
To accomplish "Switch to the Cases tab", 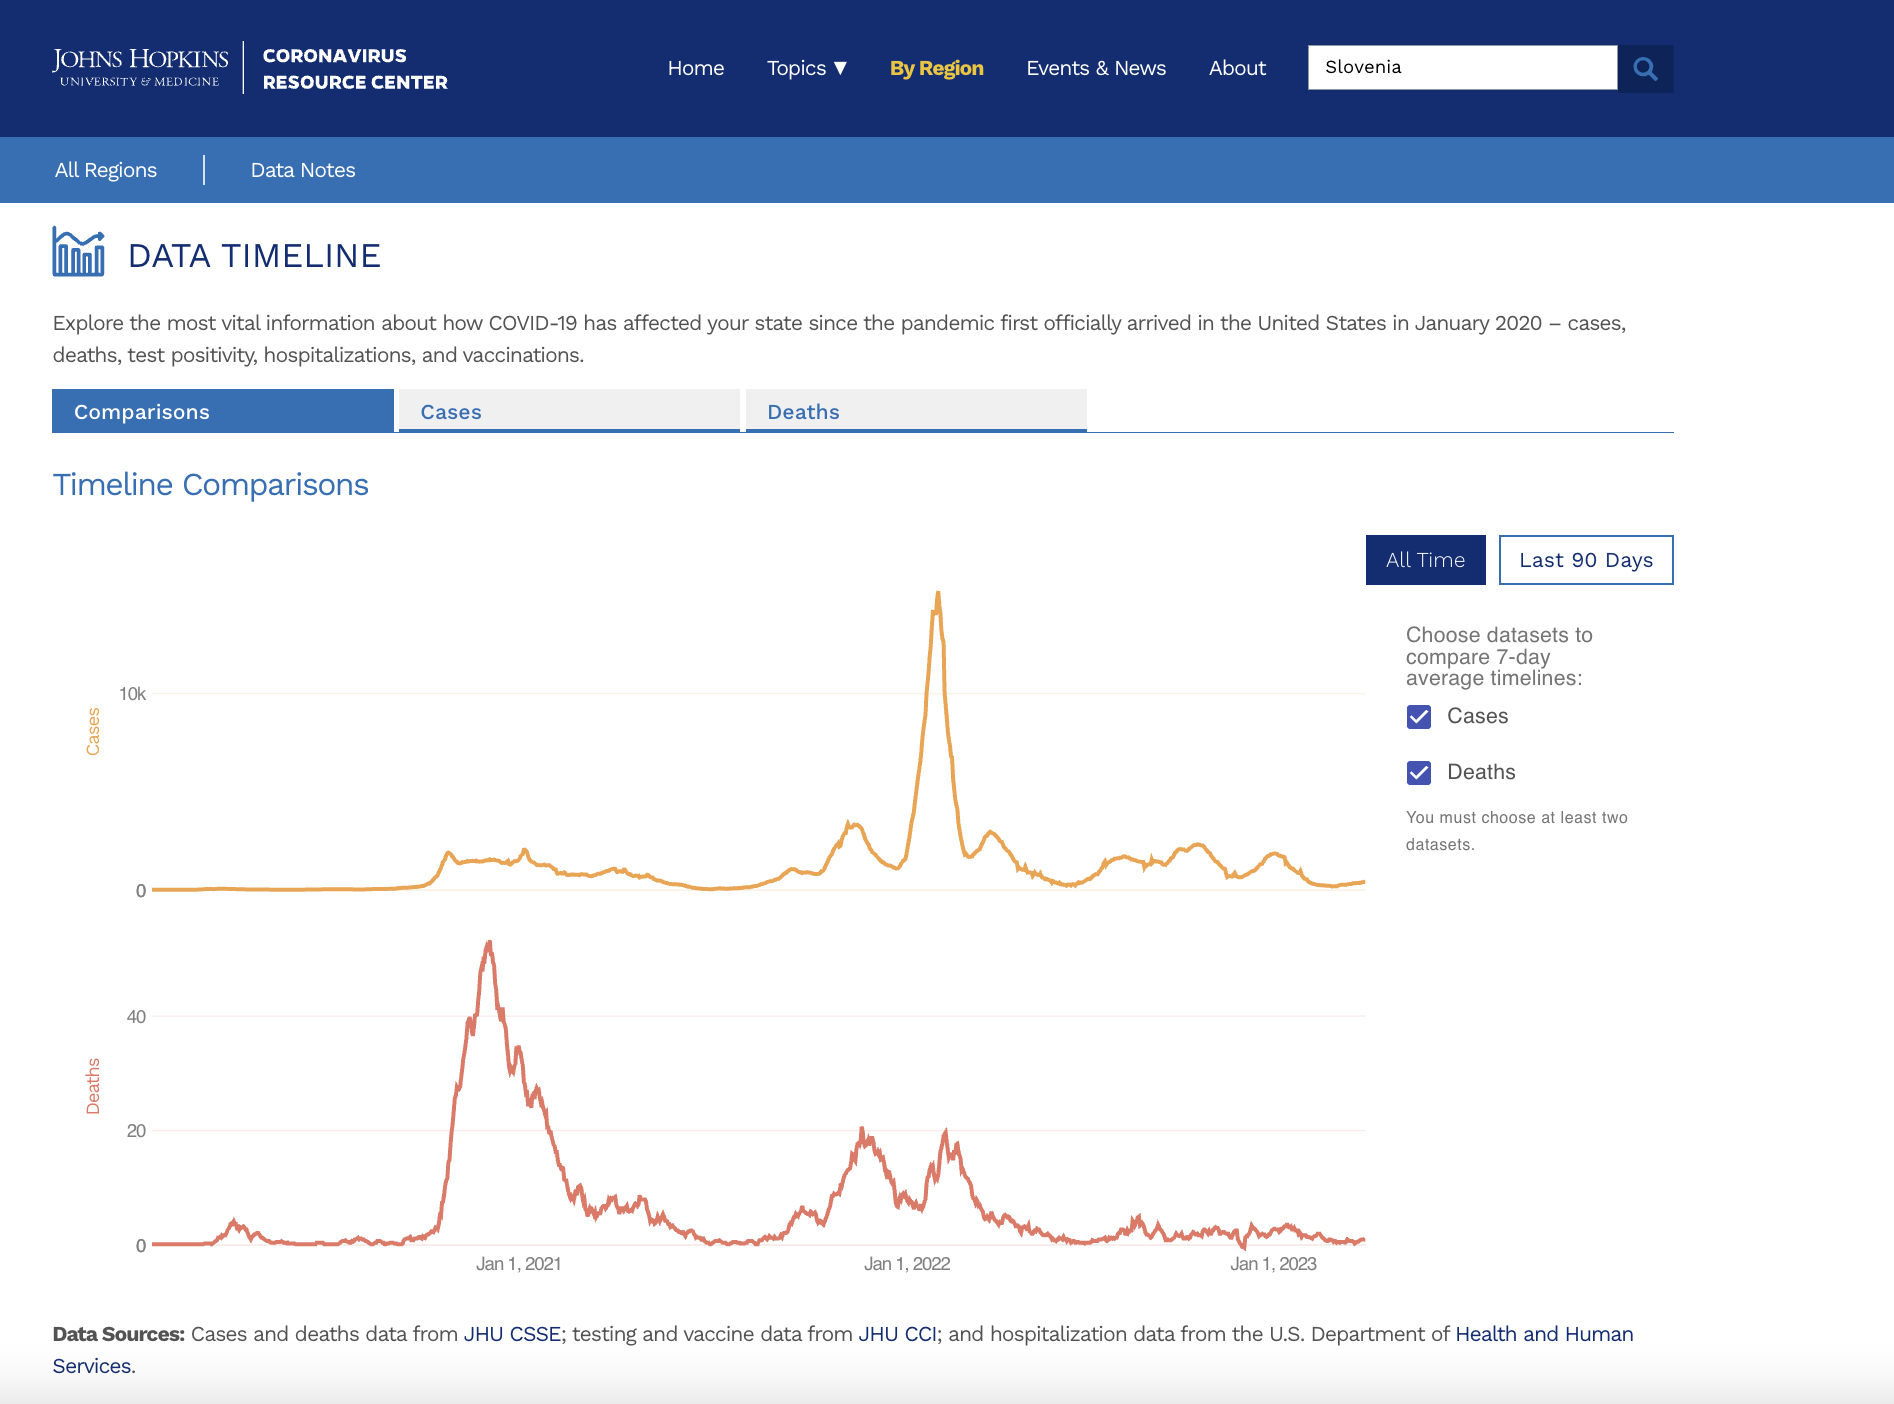I will (x=568, y=411).
